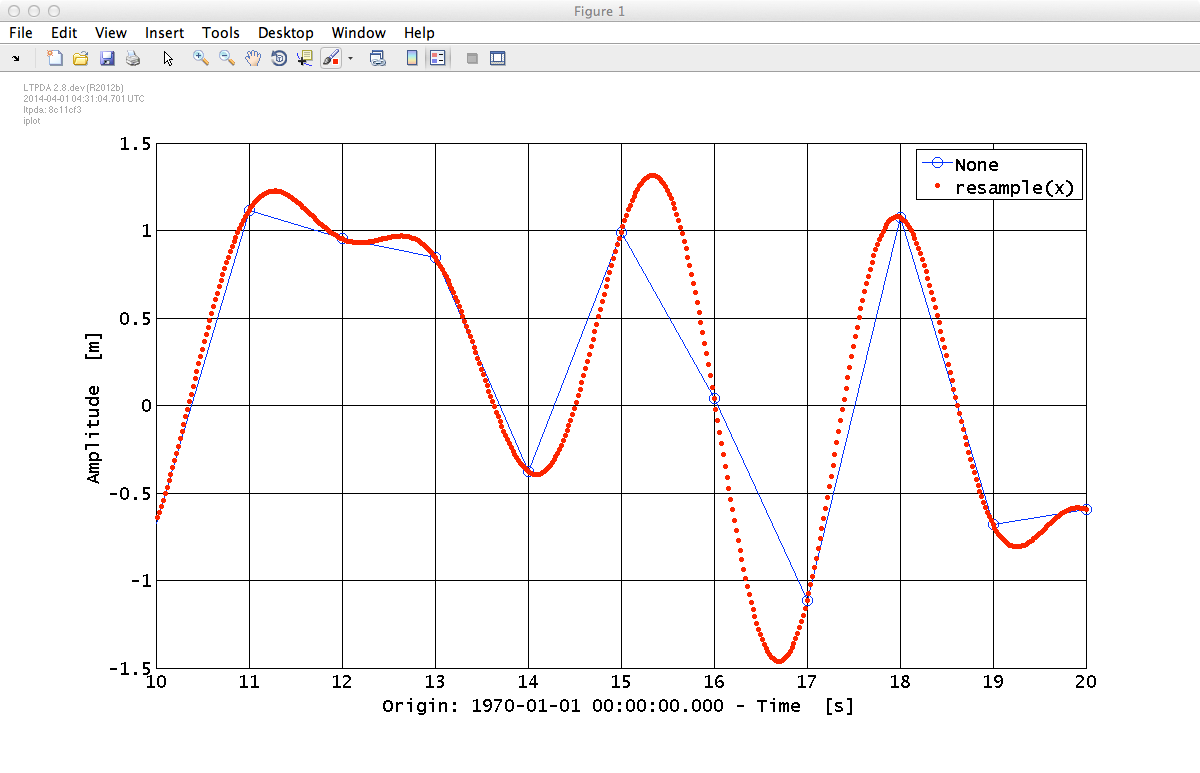
Task: Open the Window menu
Action: (359, 33)
